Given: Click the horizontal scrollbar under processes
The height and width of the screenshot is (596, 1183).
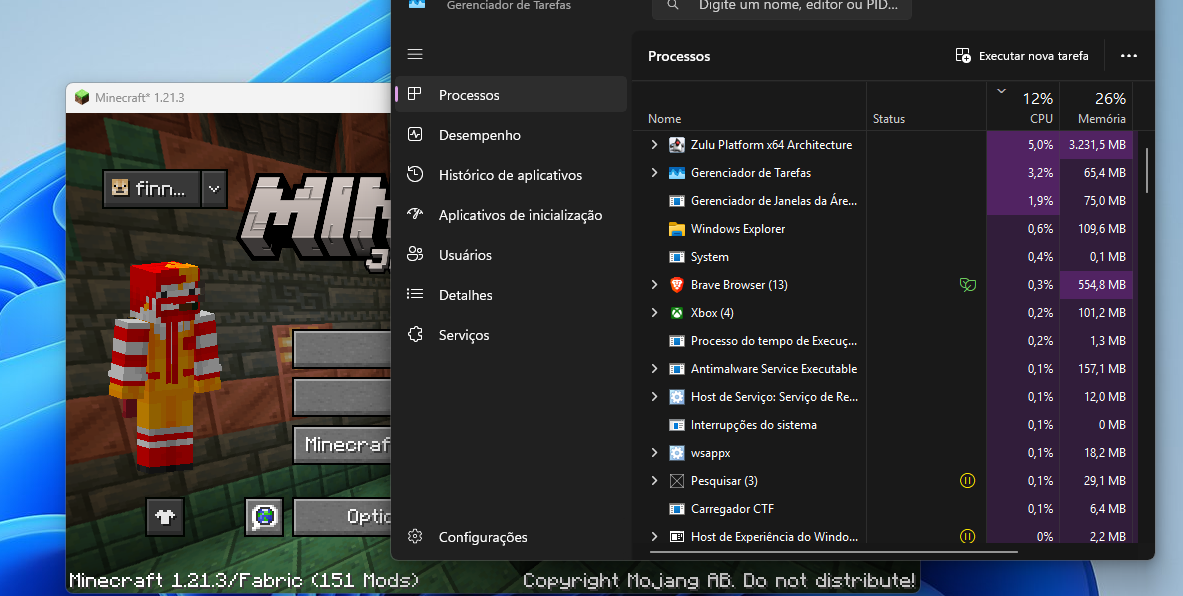Looking at the screenshot, I should coord(833,551).
